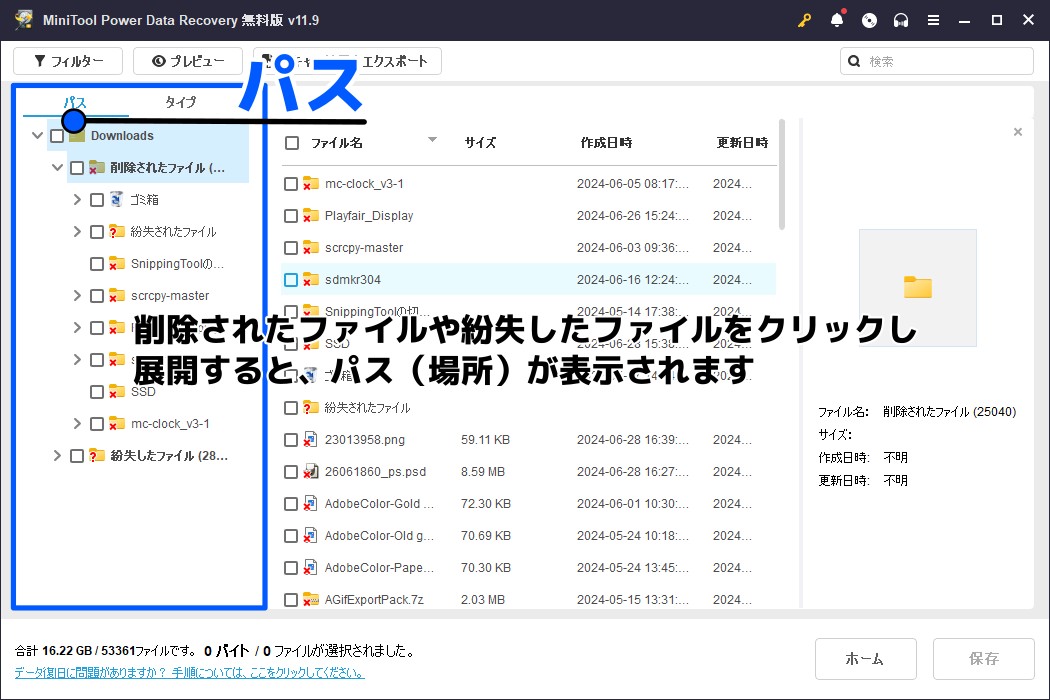Tick the checkbox next to sdmkr304
Image resolution: width=1050 pixels, height=700 pixels.
[292, 279]
